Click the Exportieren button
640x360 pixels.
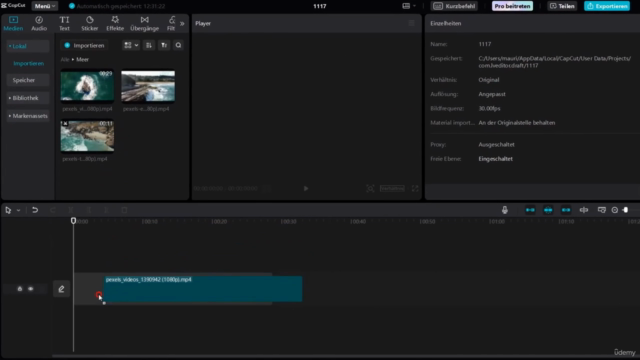pyautogui.click(x=607, y=6)
